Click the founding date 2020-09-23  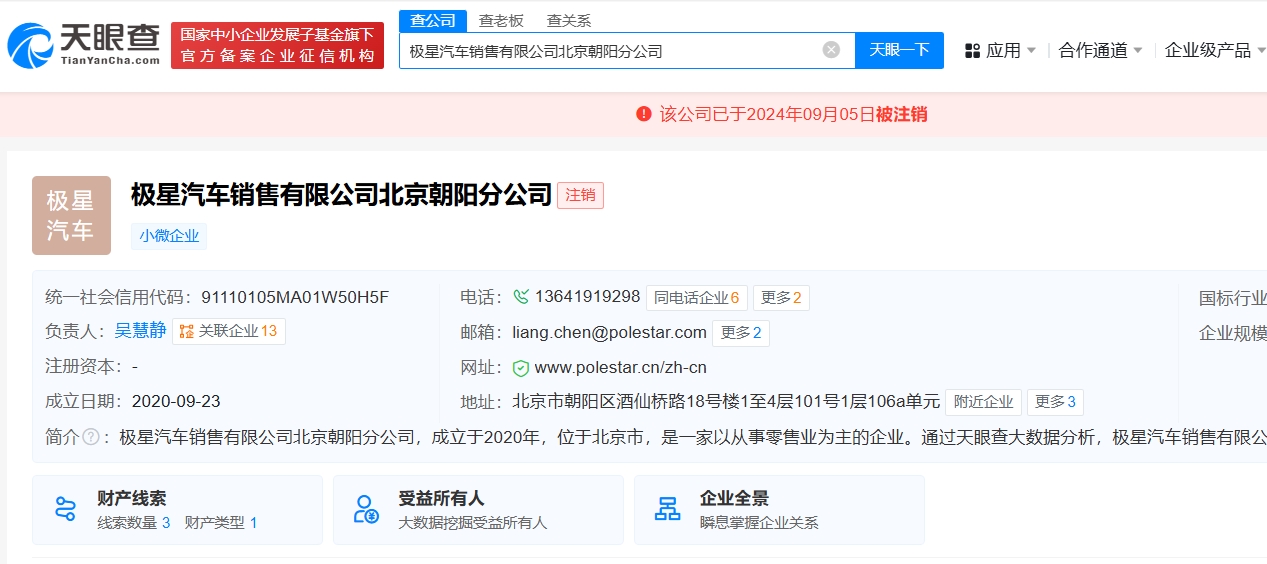[176, 402]
